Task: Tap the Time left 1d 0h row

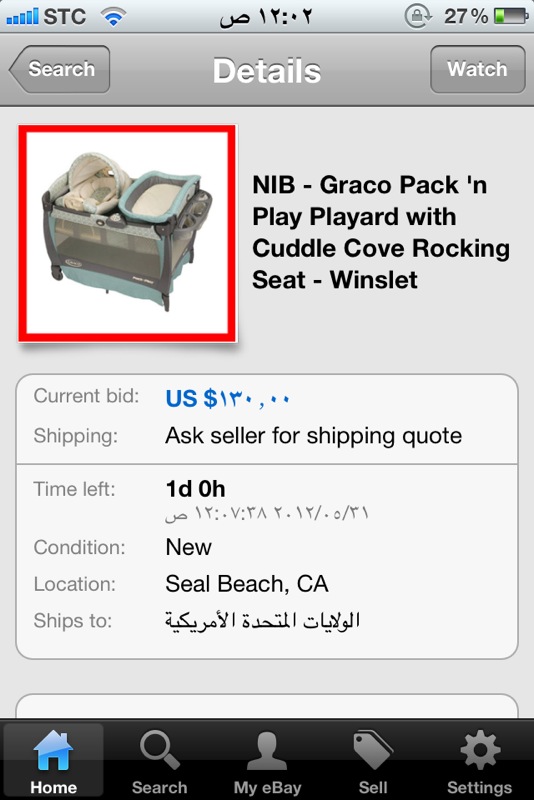Action: pos(267,499)
